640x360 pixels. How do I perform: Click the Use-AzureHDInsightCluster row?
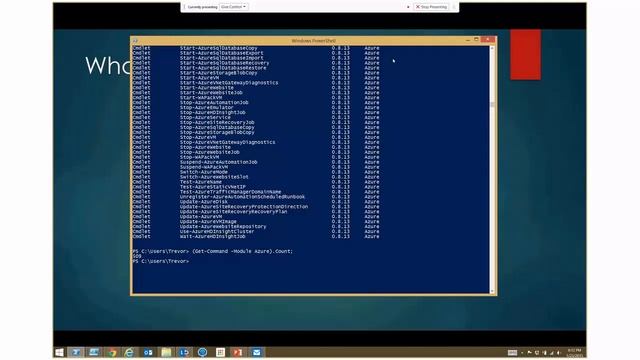pos(256,231)
